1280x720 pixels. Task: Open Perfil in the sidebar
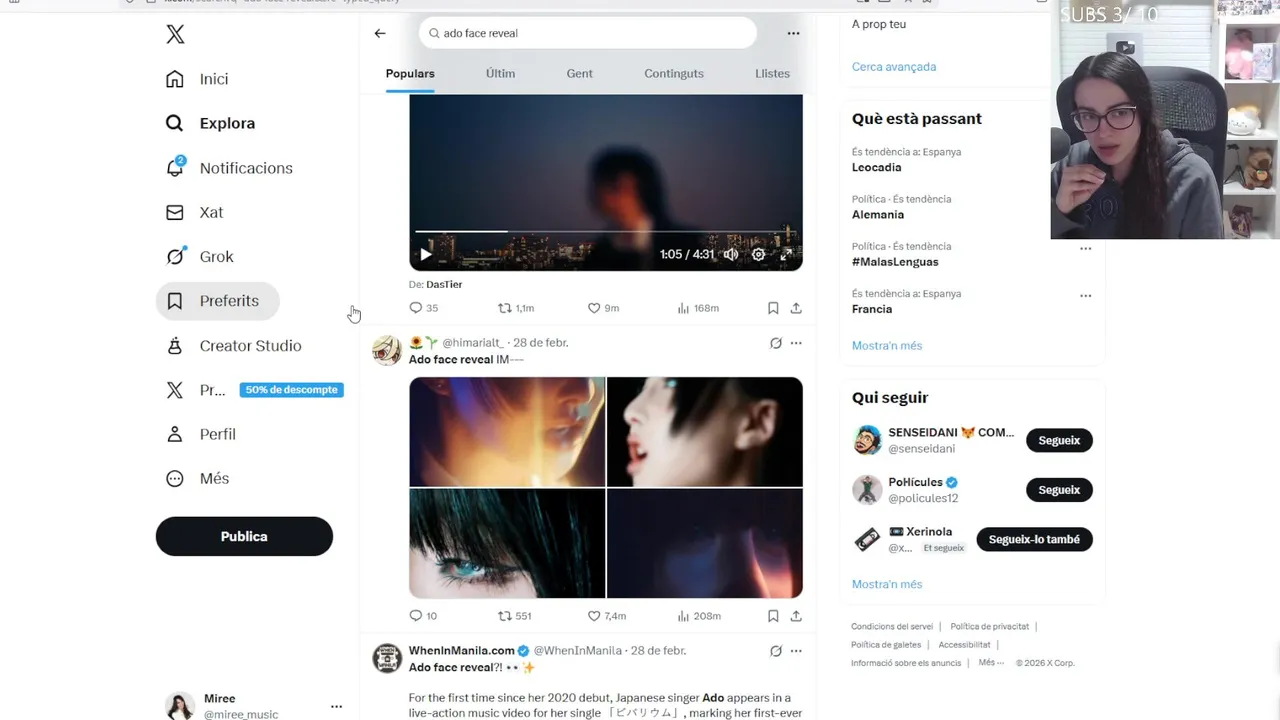coord(202,434)
